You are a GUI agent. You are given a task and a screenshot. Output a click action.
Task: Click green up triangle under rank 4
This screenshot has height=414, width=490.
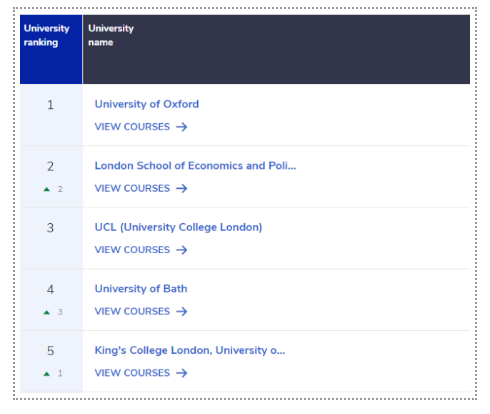pos(47,312)
